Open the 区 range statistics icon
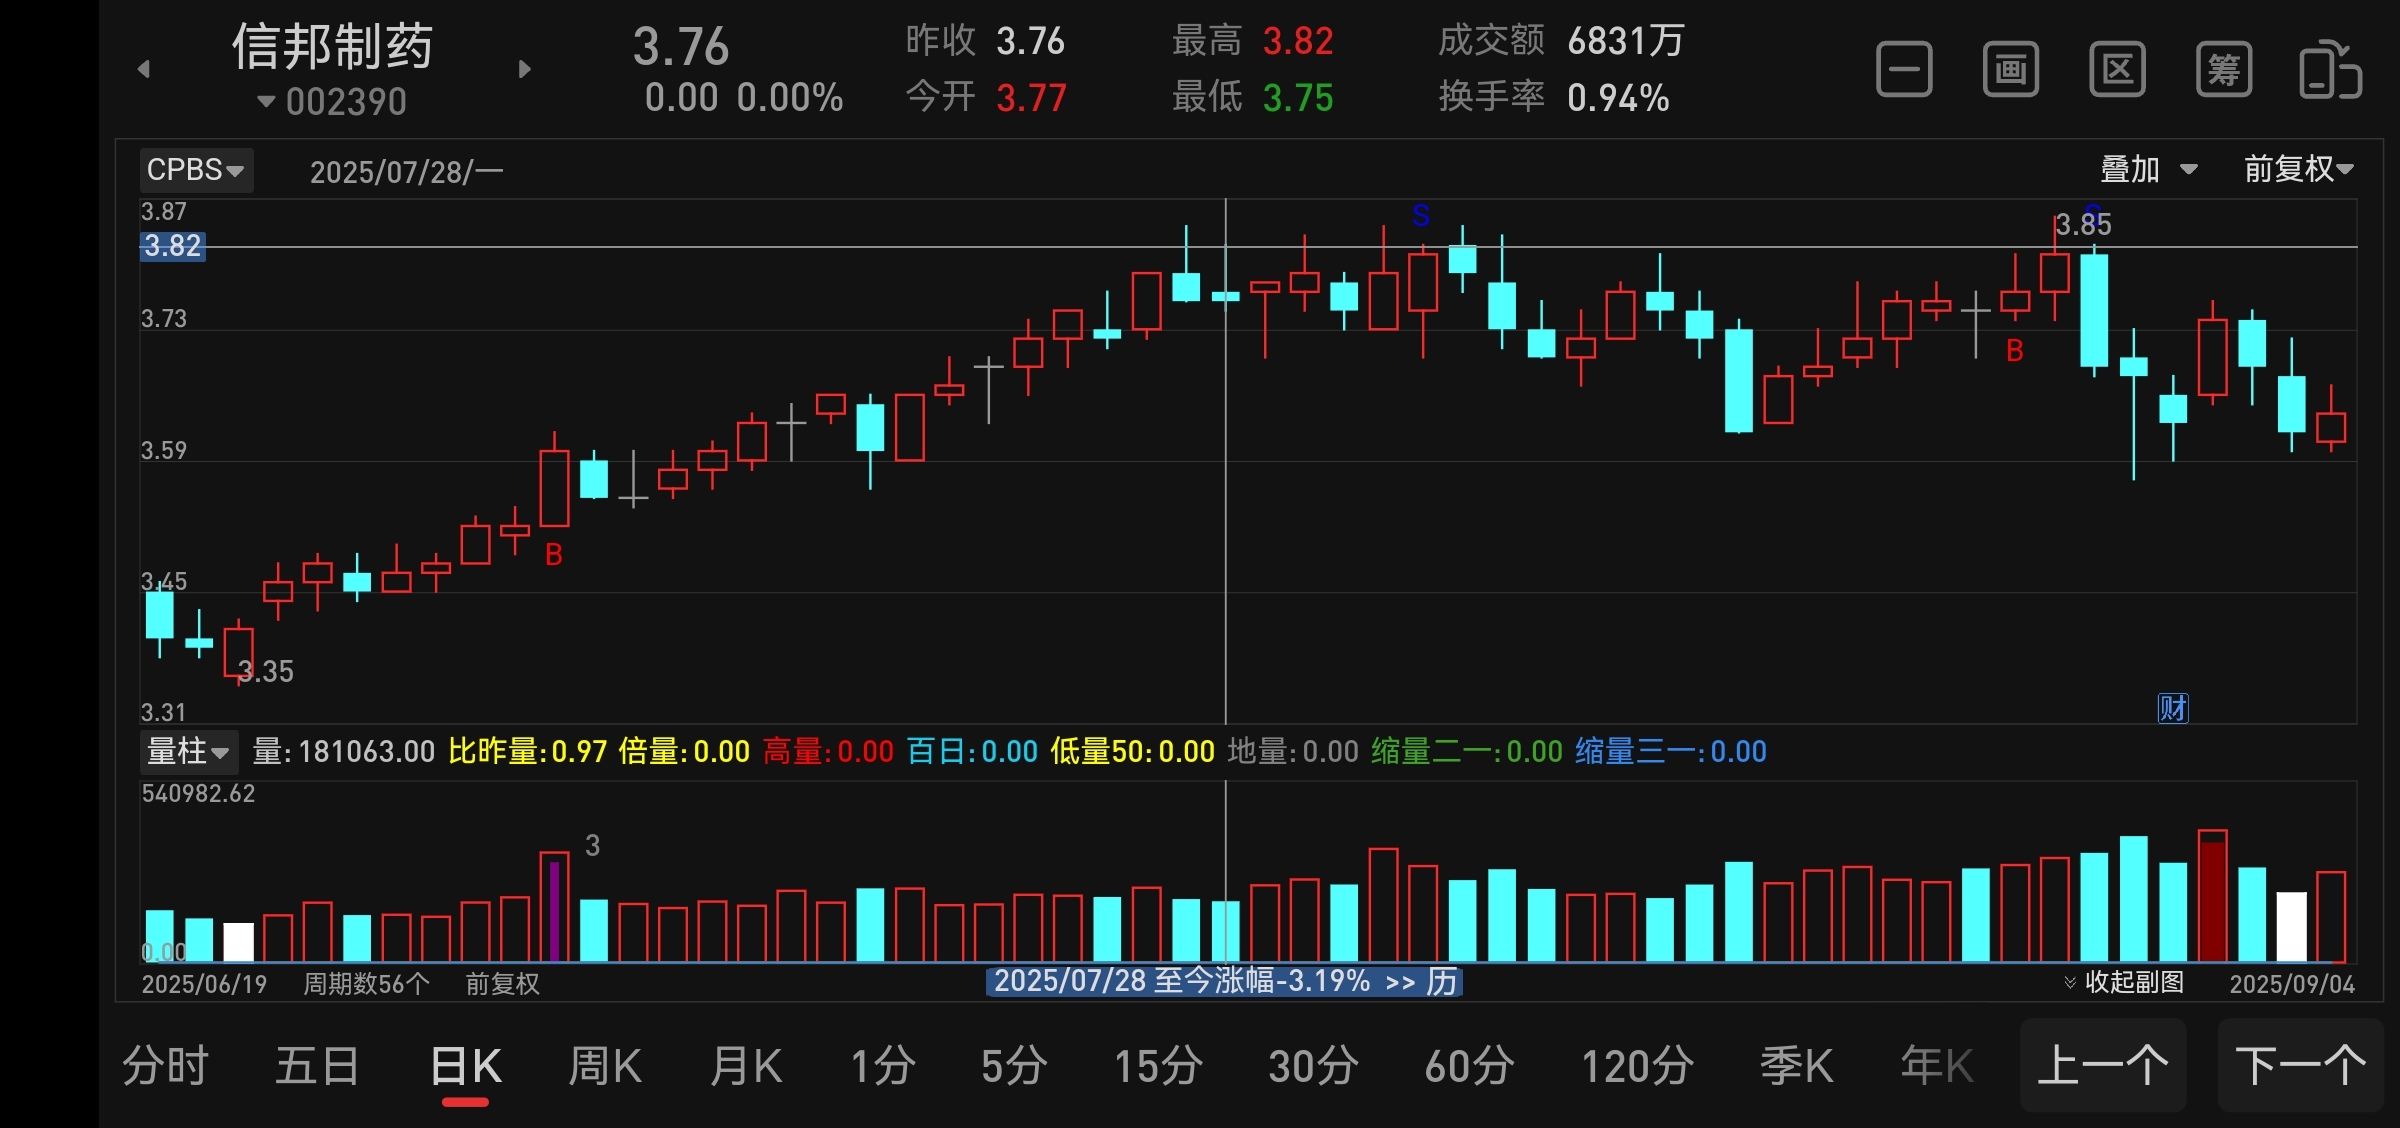 click(2117, 69)
